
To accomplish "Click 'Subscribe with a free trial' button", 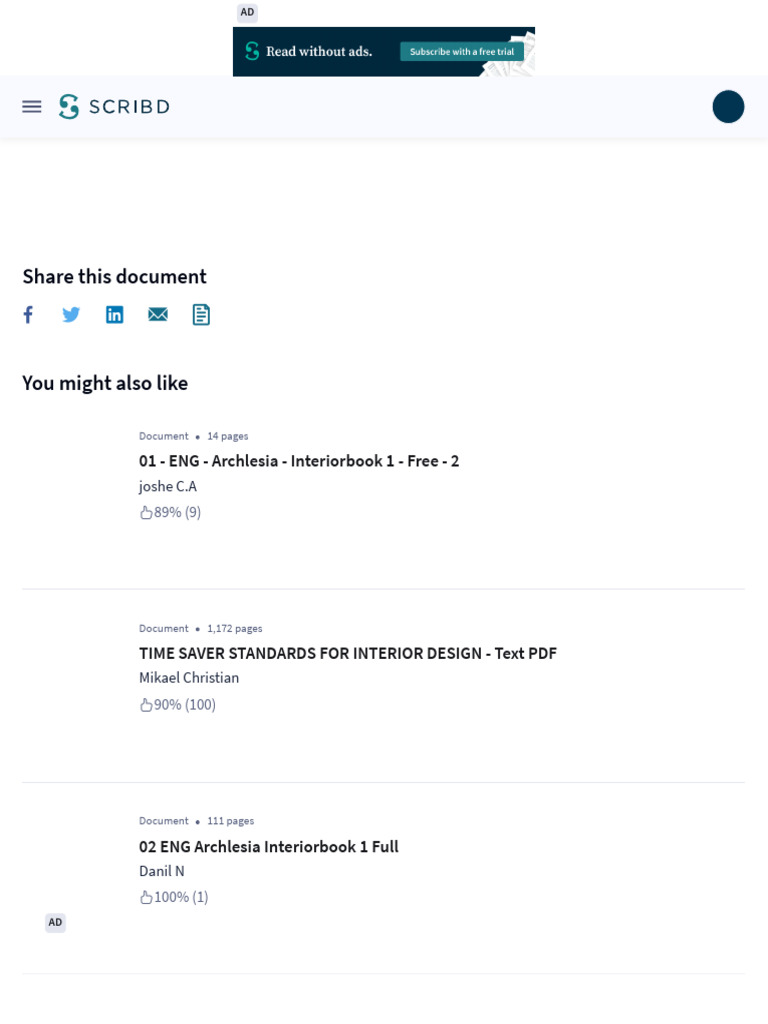I will pos(461,51).
